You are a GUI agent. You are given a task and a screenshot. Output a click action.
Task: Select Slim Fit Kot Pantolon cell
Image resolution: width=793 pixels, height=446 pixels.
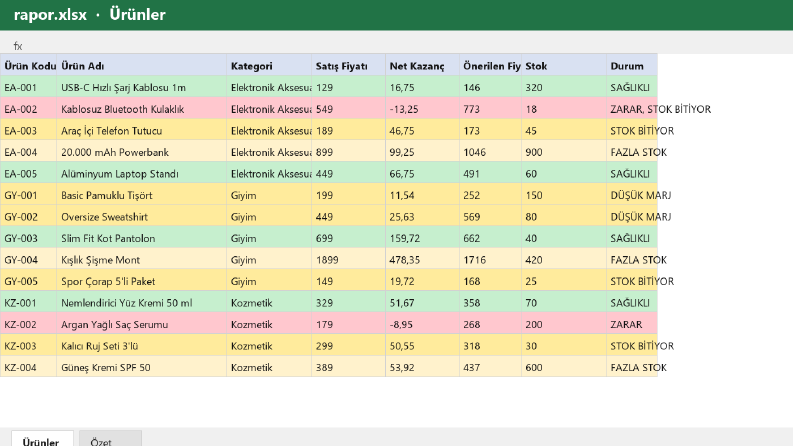tap(142, 238)
